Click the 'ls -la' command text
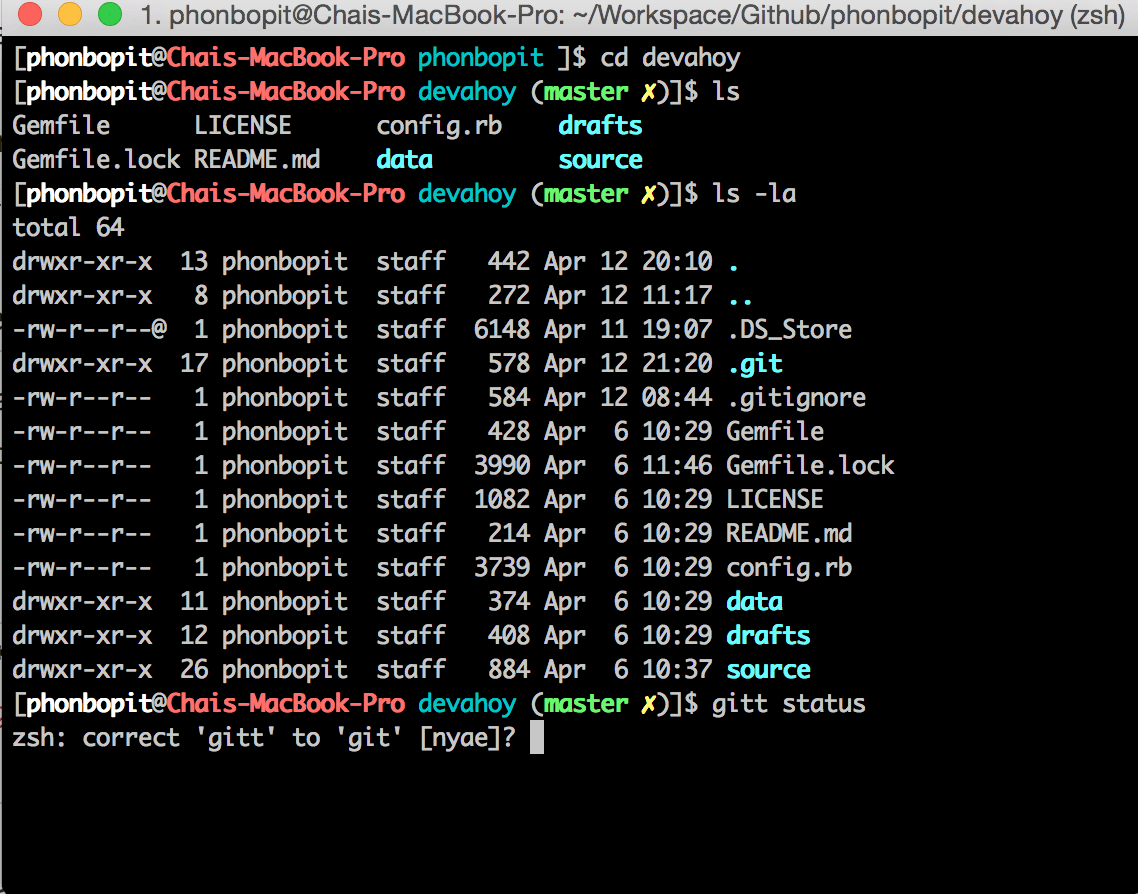 coord(754,194)
